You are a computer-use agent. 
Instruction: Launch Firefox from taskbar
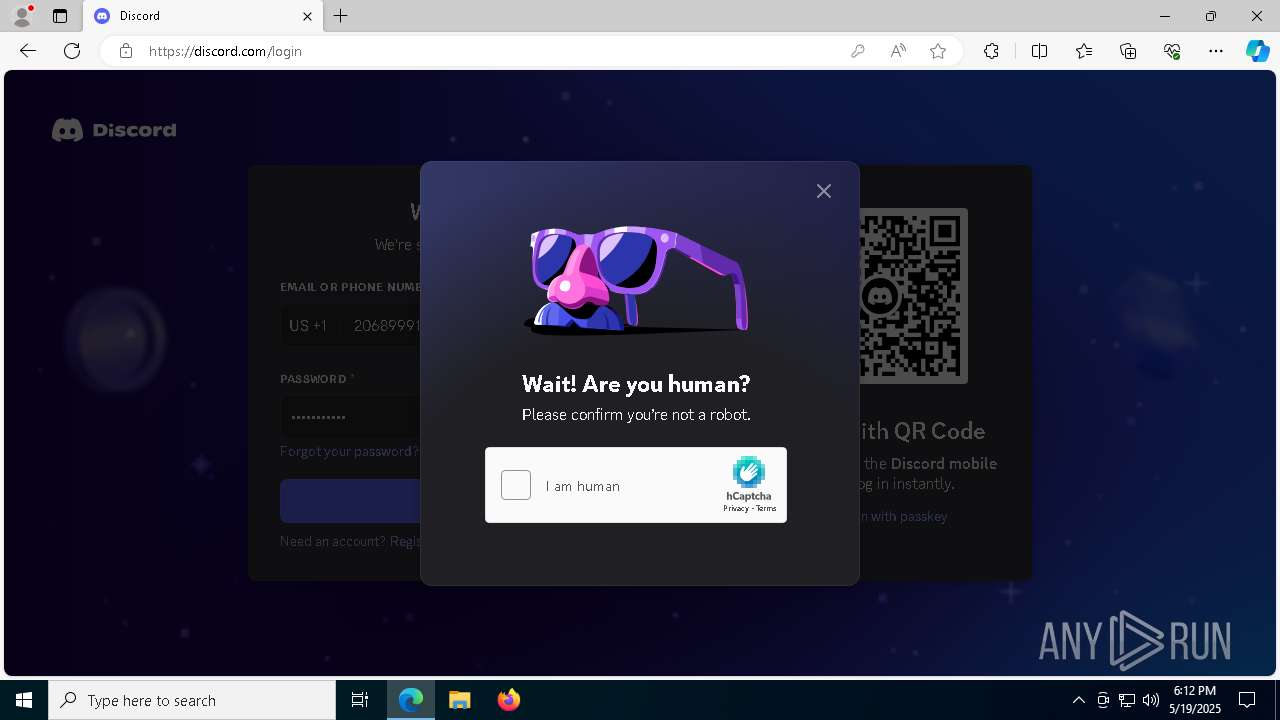click(x=509, y=700)
